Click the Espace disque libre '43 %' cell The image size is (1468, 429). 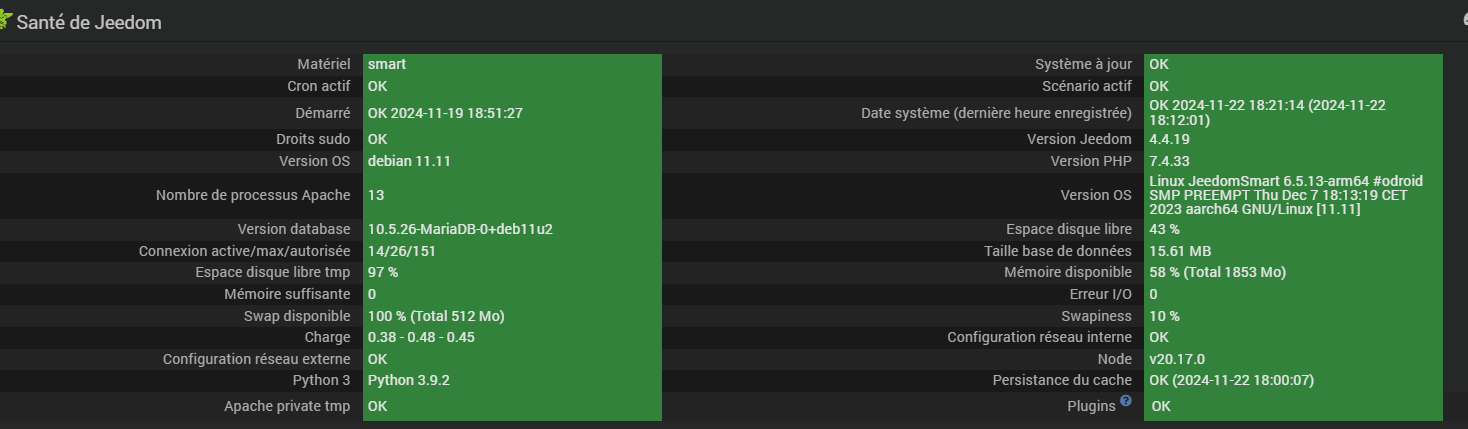(x=1164, y=229)
